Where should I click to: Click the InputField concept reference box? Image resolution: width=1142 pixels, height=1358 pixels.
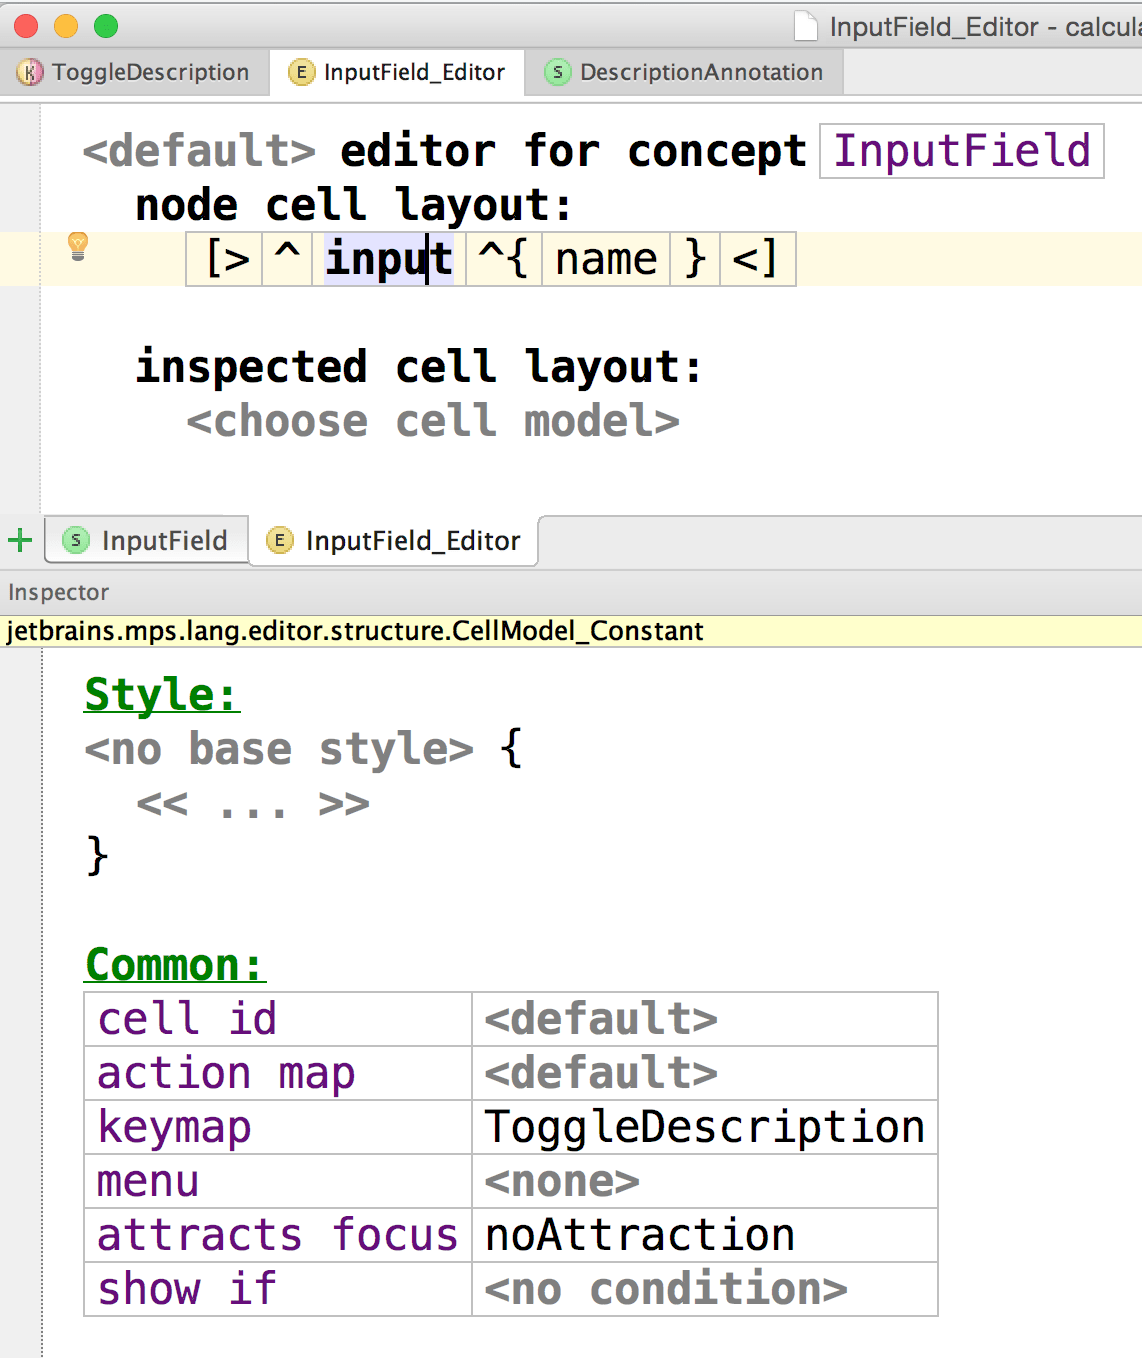tap(961, 151)
